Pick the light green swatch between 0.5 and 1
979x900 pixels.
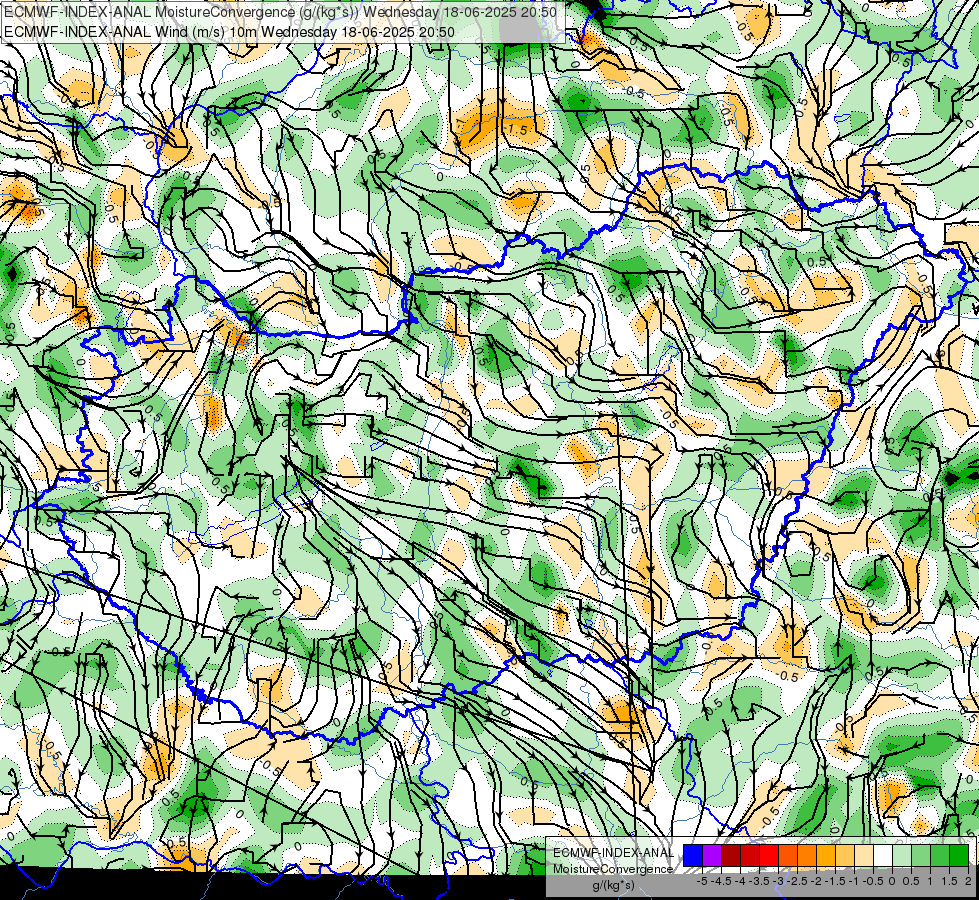(x=921, y=855)
